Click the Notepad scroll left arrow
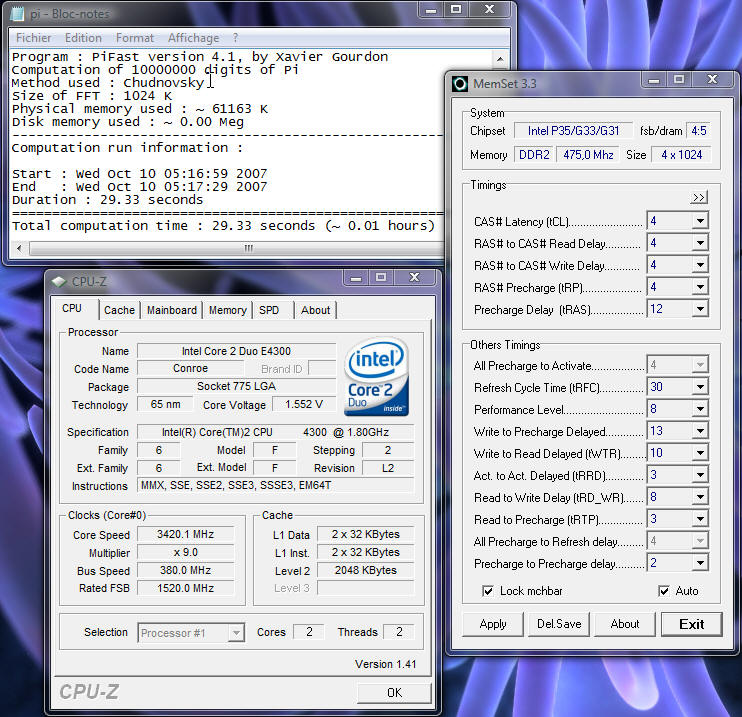The width and height of the screenshot is (742, 717). click(x=19, y=248)
